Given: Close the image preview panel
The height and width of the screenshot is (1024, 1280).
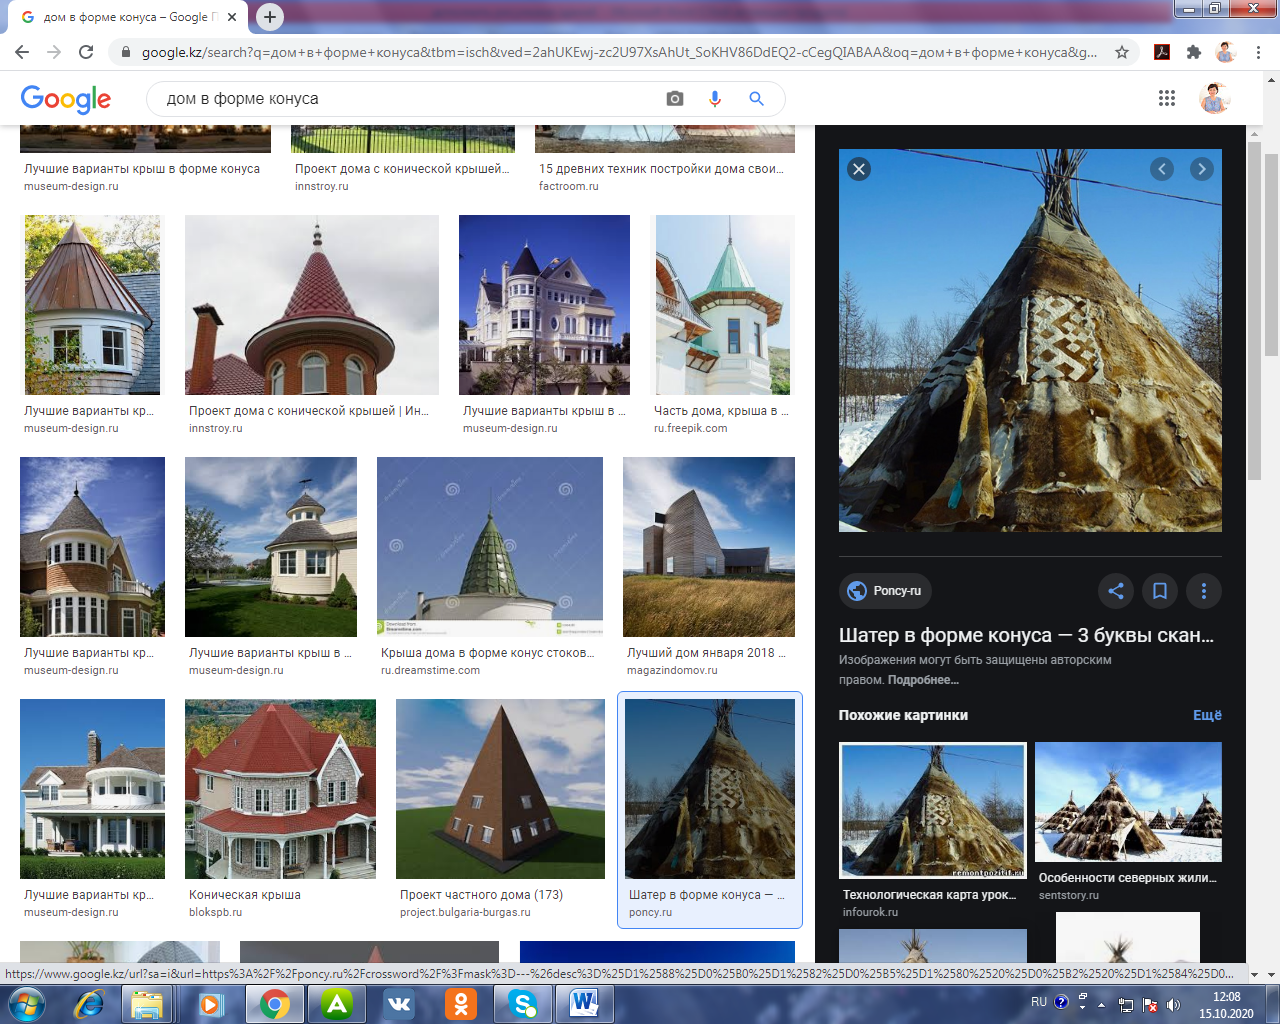Looking at the screenshot, I should click(x=859, y=169).
